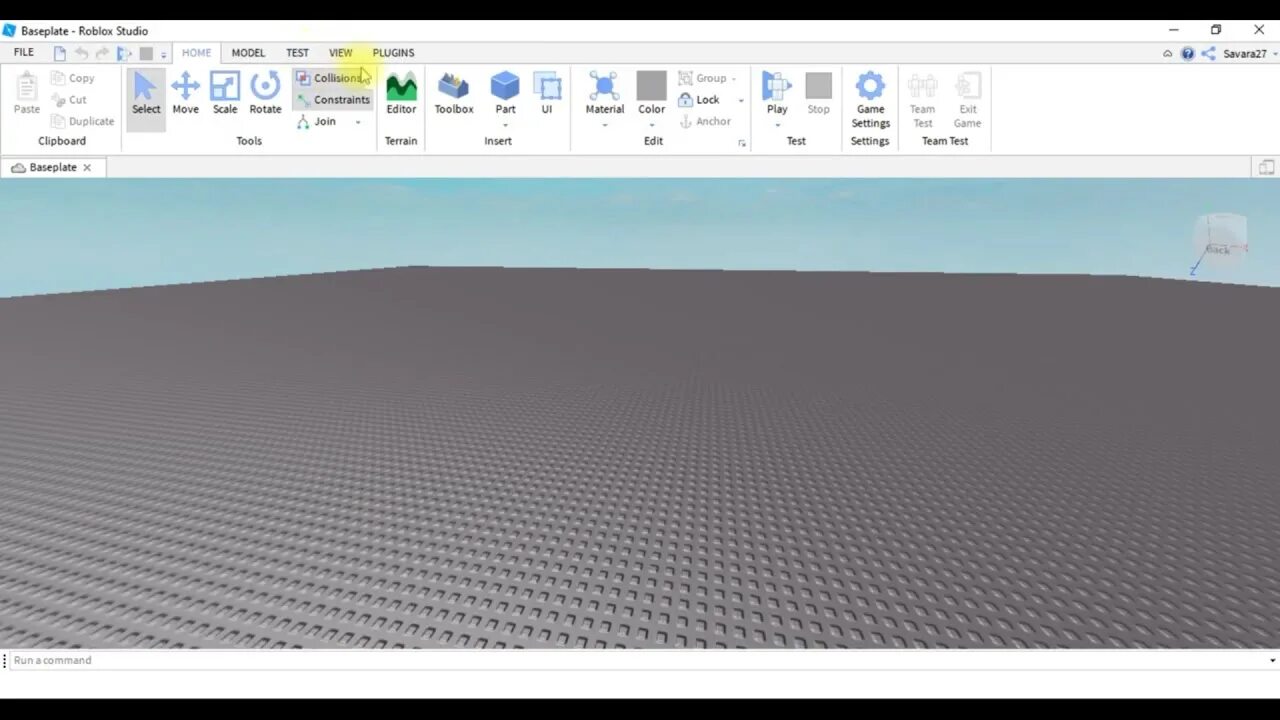
Task: Click the quick access stop square
Action: point(146,53)
